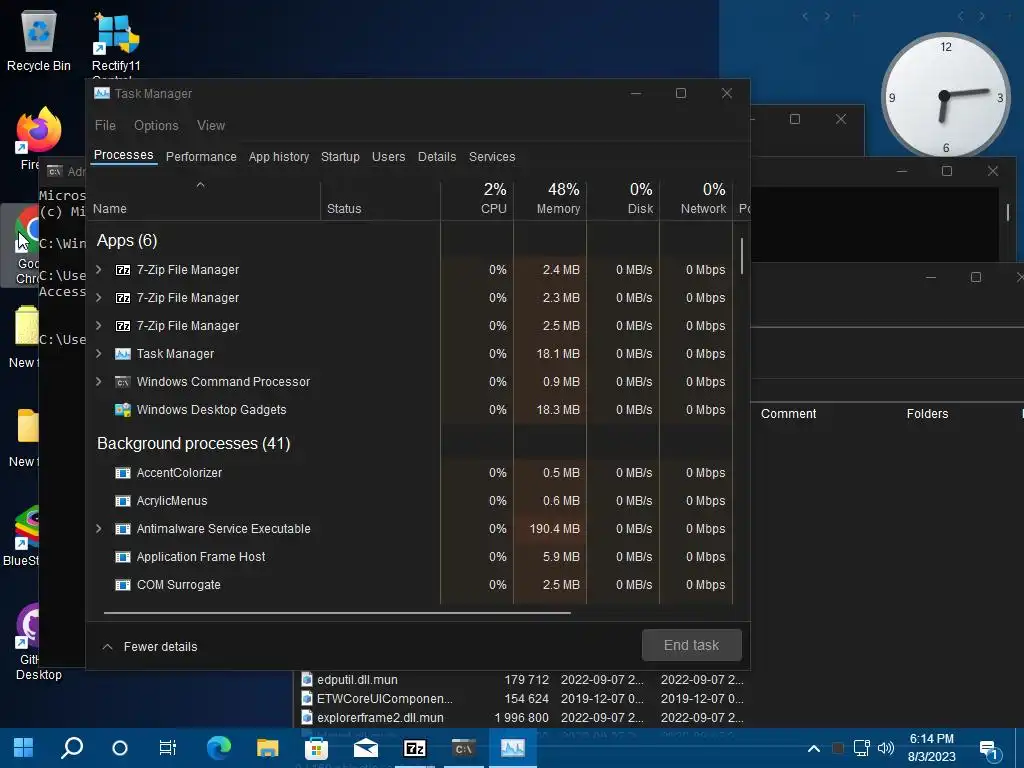
Task: Open the File menu in Task Manager
Action: [105, 125]
